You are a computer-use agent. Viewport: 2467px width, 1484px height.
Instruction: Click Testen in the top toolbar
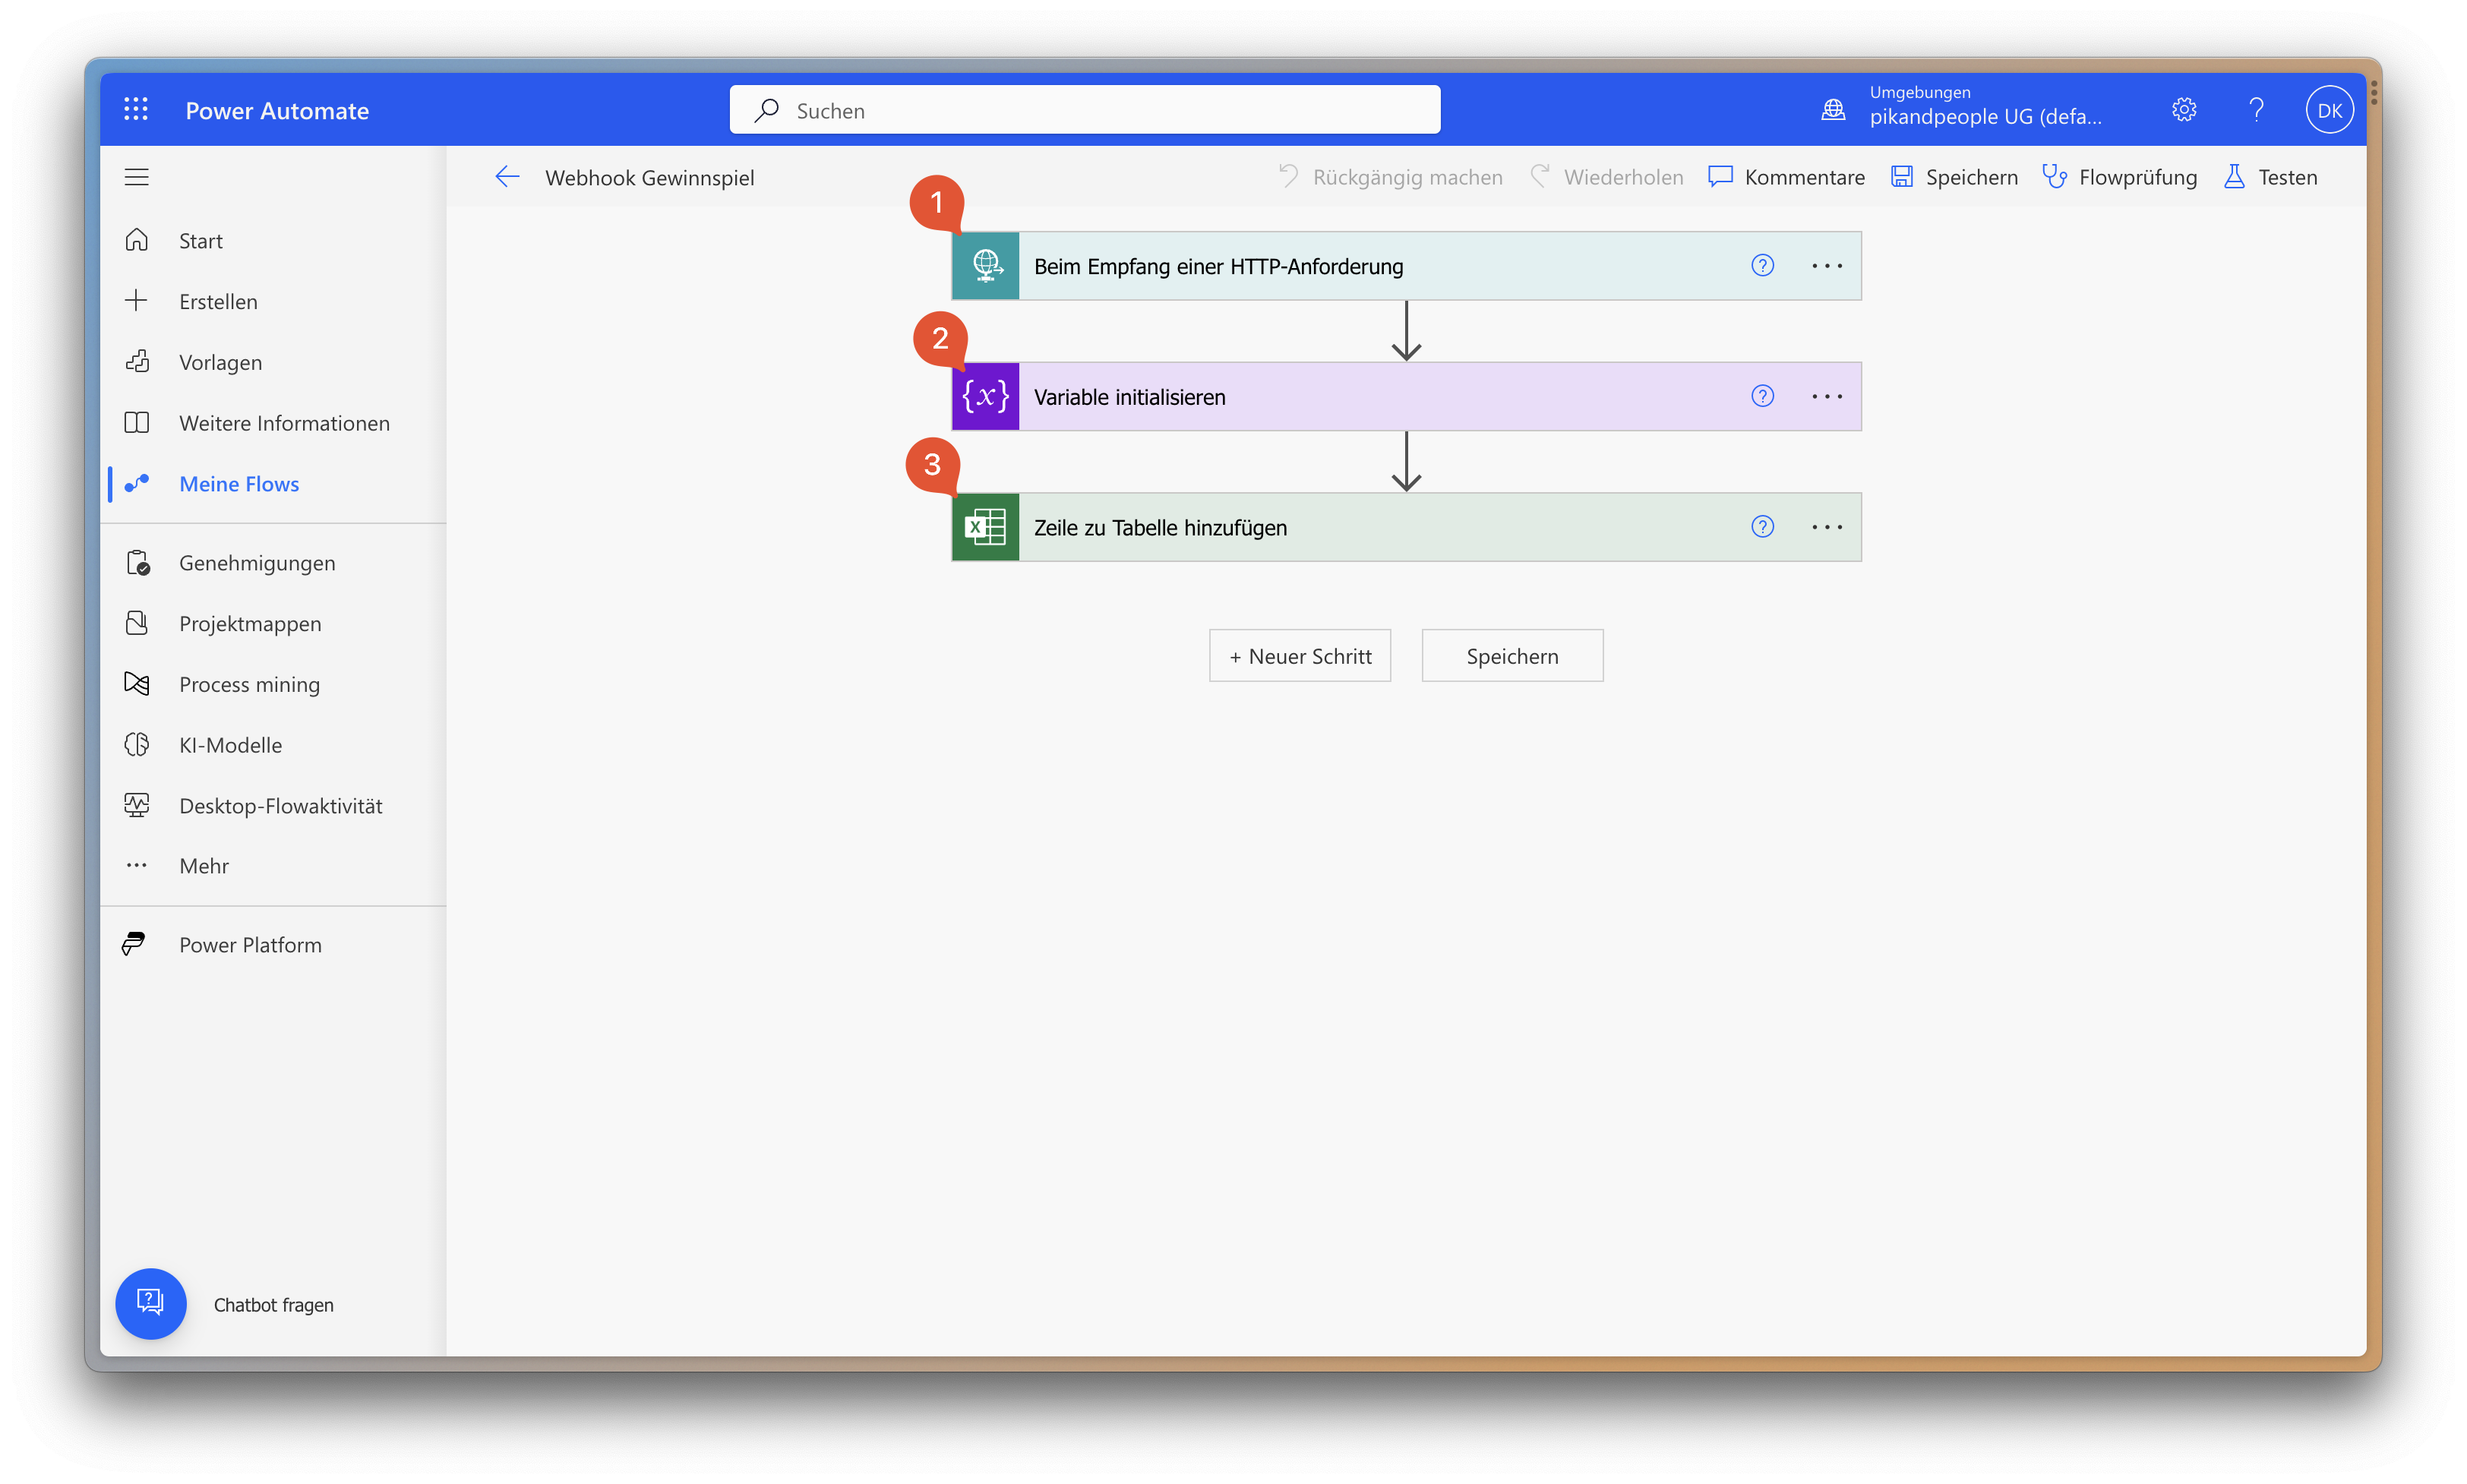coord(2271,177)
